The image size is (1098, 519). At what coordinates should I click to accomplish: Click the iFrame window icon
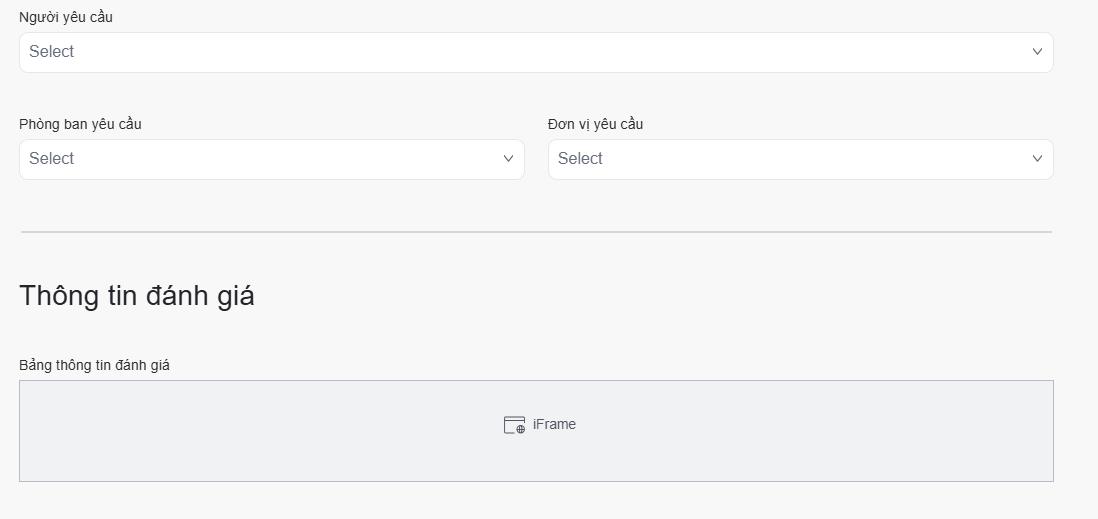click(514, 425)
